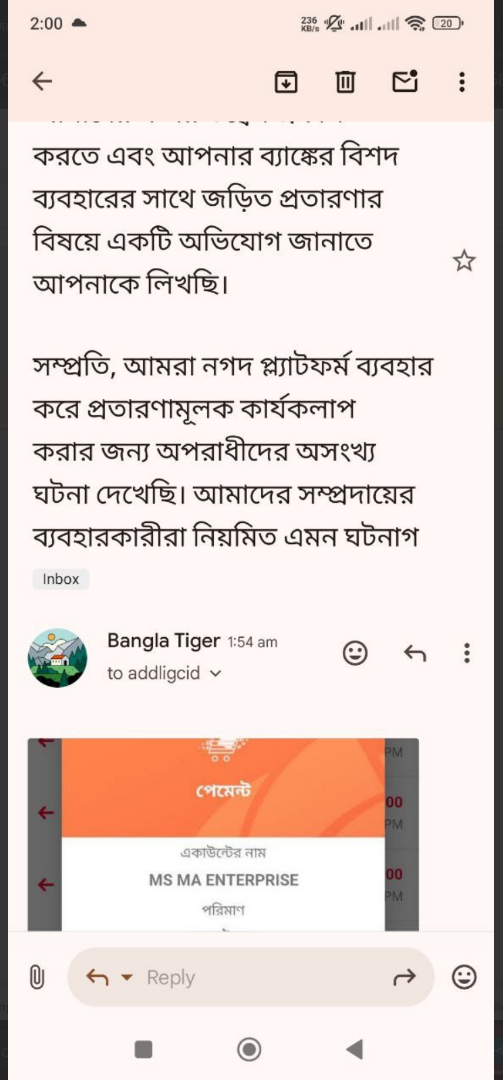
Task: Tap Android home navigation button
Action: tap(249, 1049)
